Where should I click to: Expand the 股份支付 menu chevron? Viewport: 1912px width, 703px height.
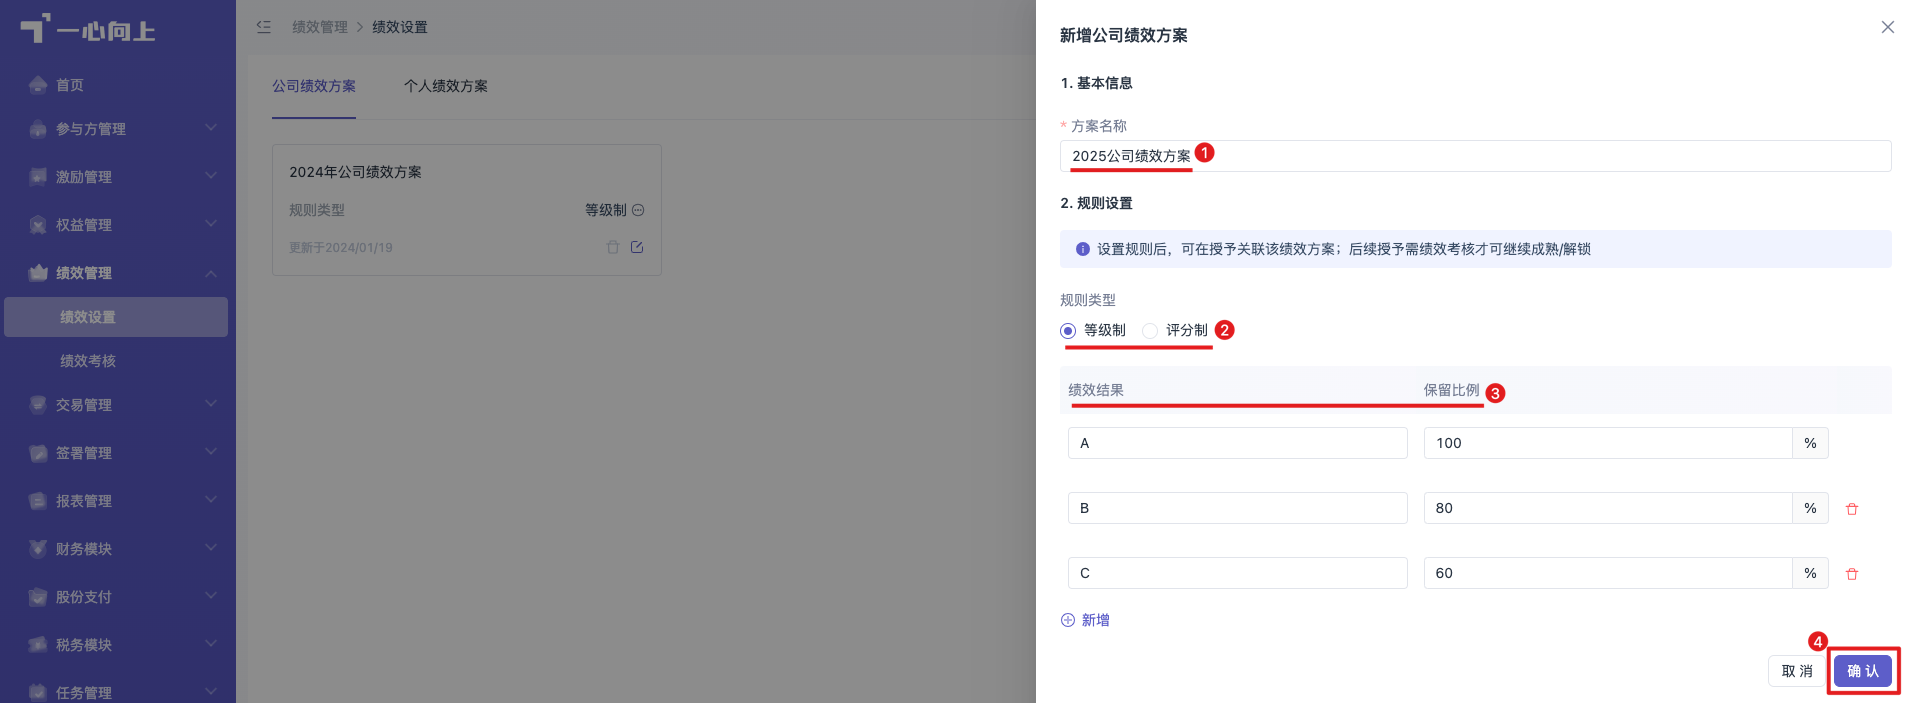point(211,595)
